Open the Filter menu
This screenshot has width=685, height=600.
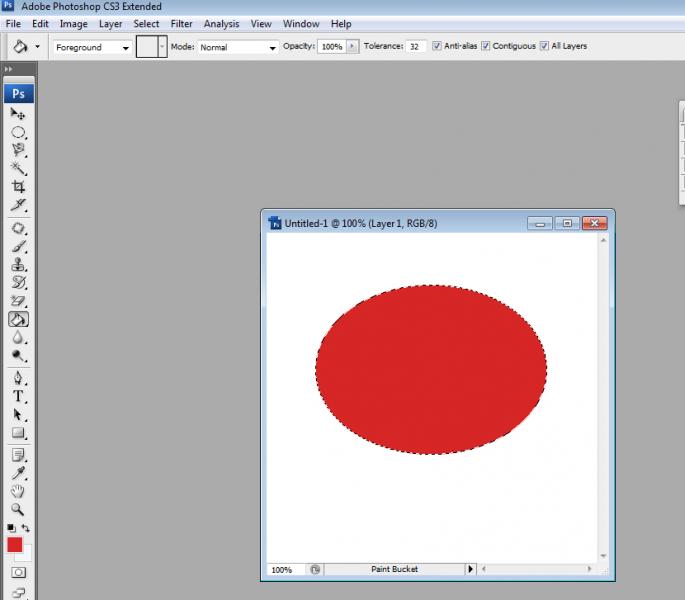(181, 23)
